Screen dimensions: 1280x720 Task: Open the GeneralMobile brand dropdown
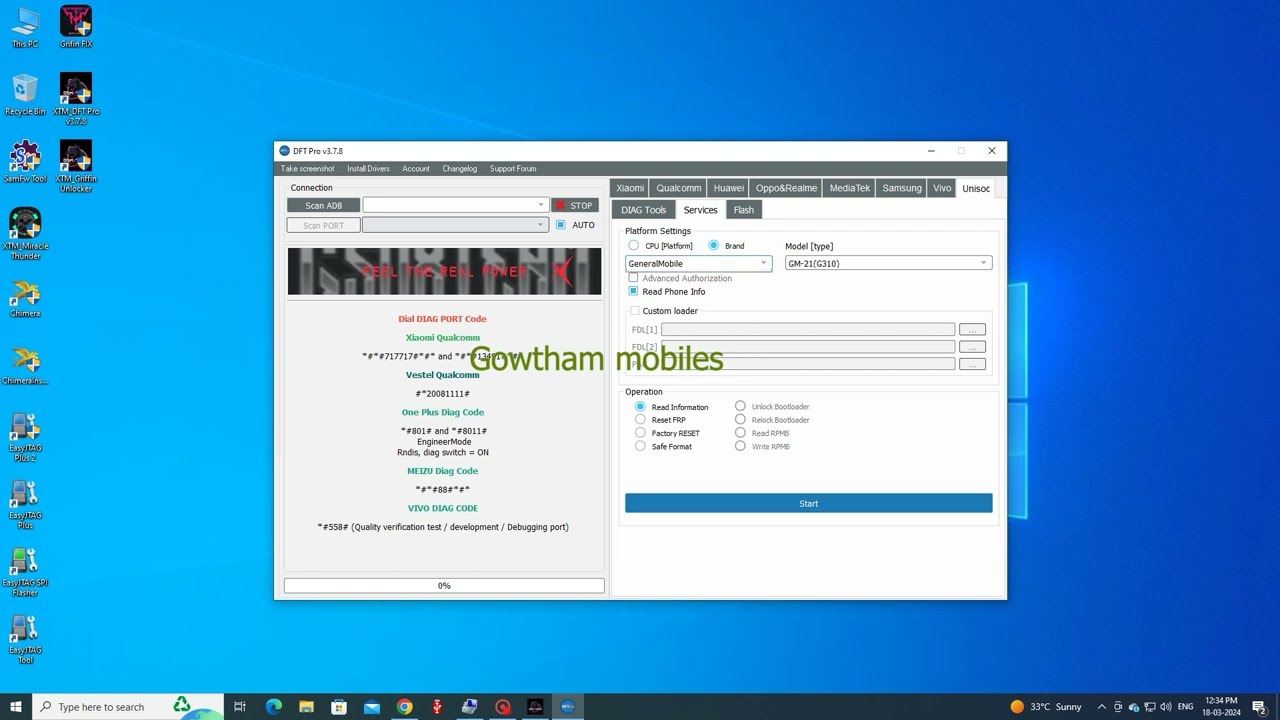(698, 264)
